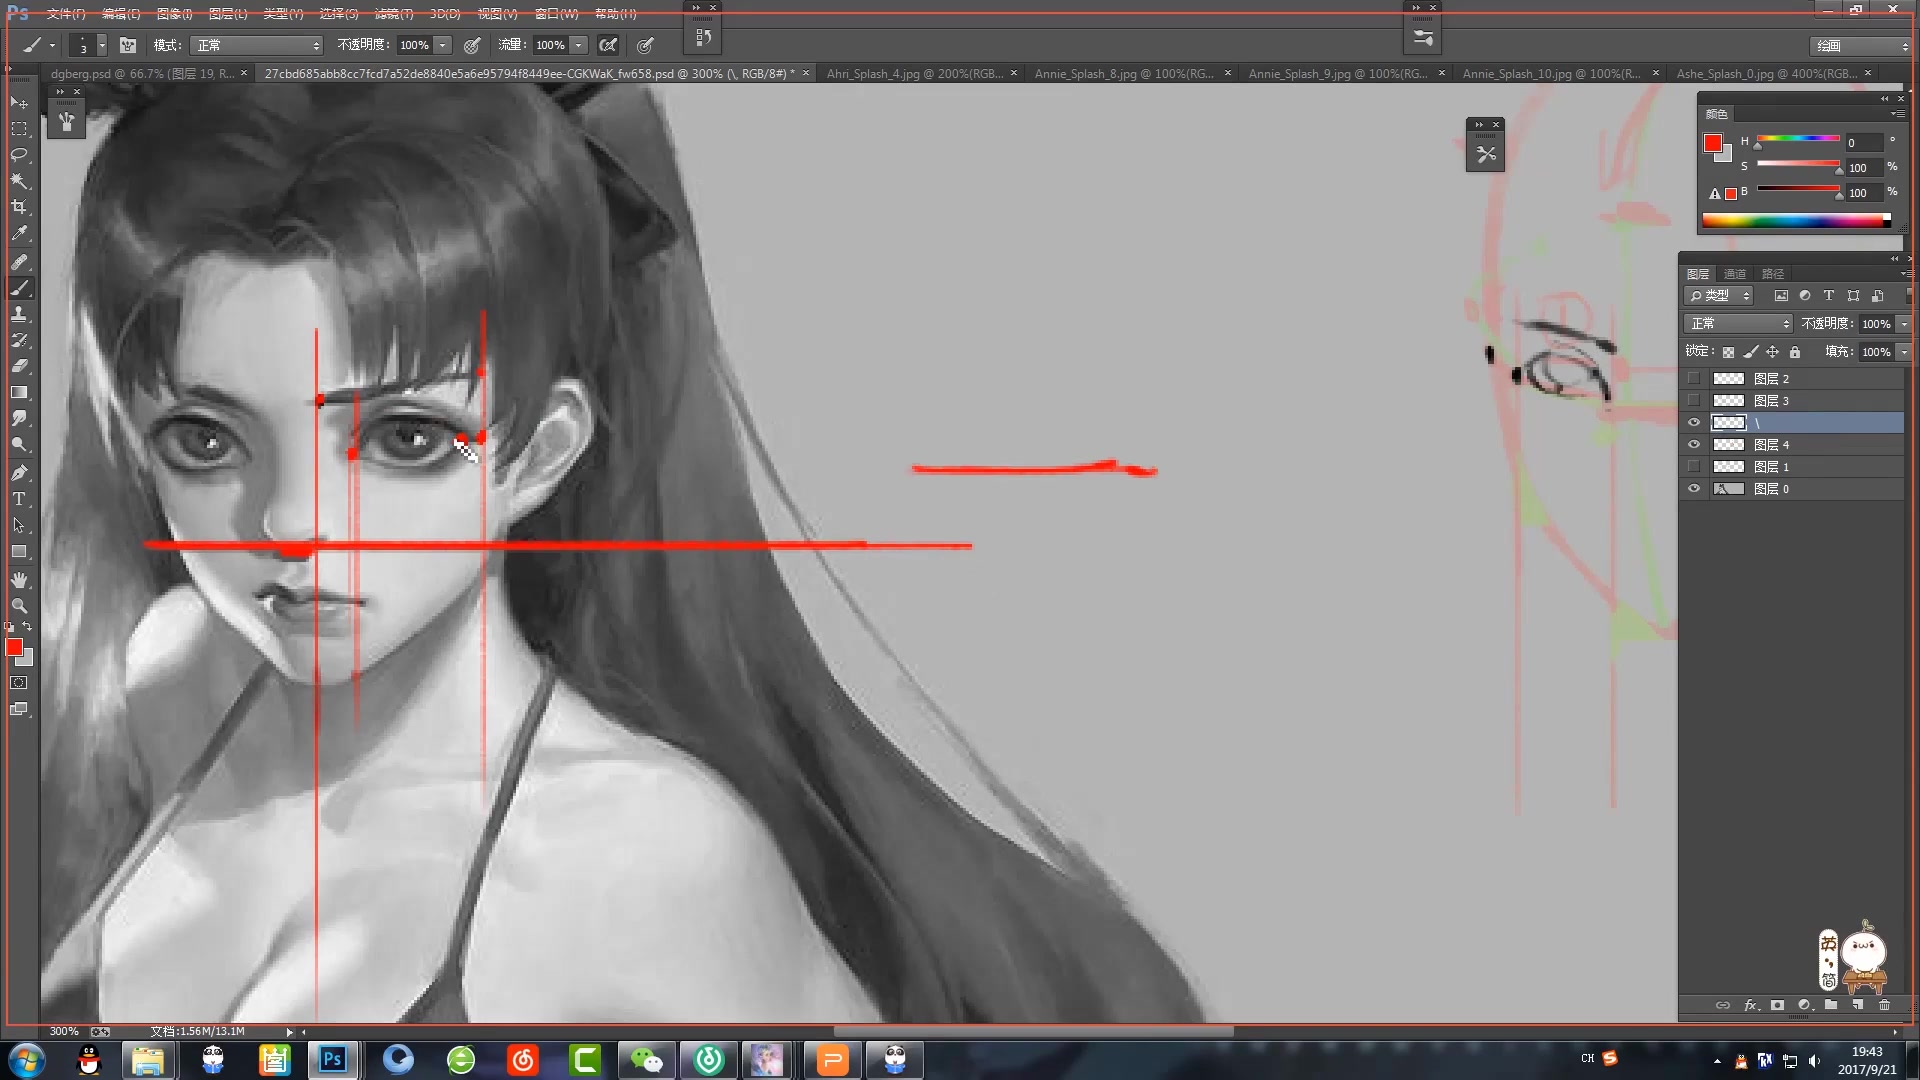Open layer fill 填充 dropdown arrow

(x=1903, y=352)
